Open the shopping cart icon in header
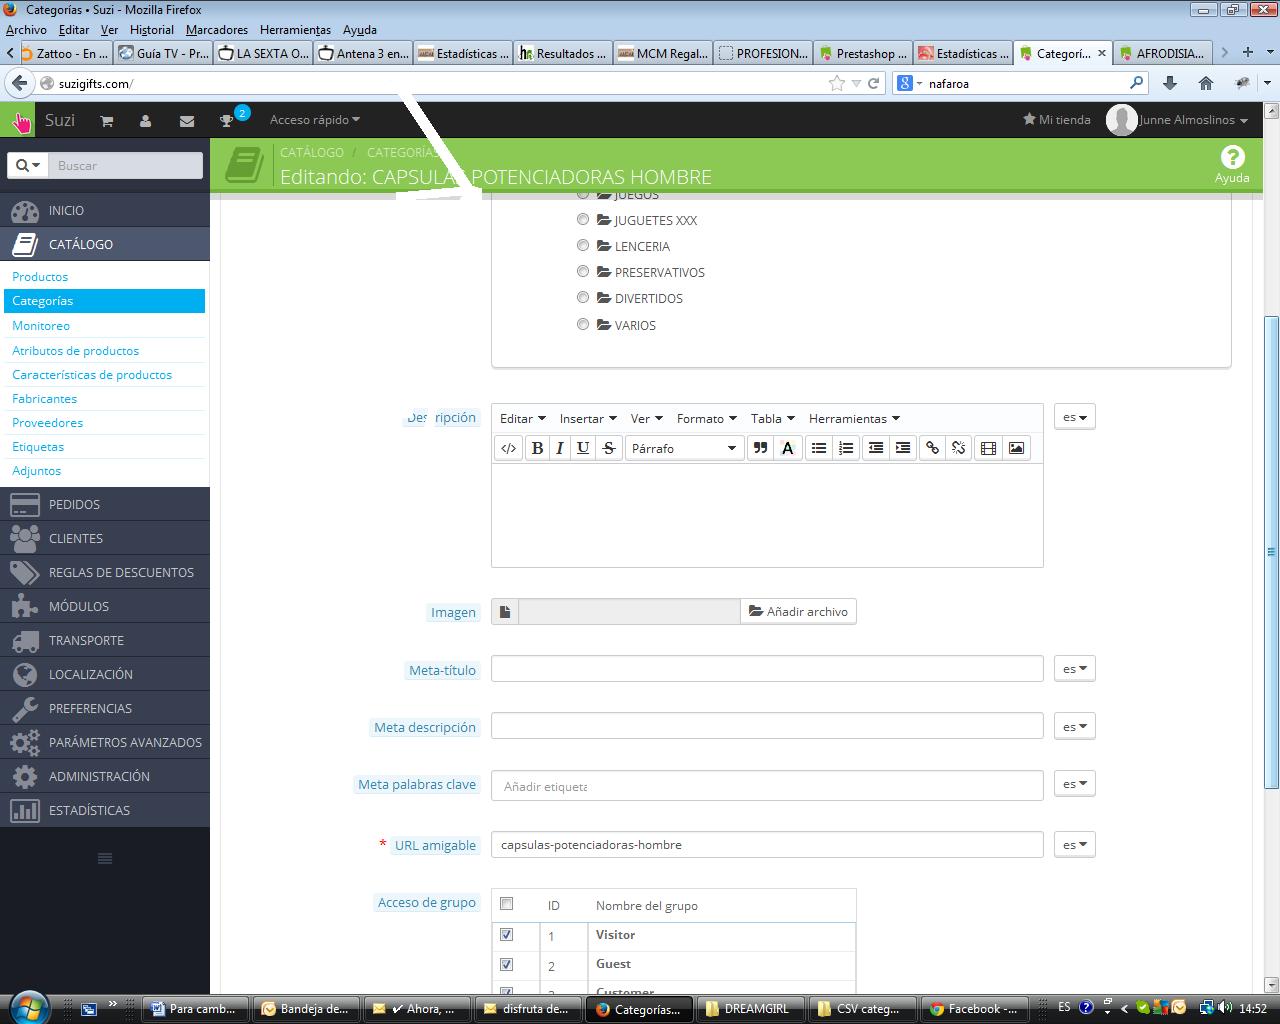The image size is (1280, 1024). coord(107,120)
